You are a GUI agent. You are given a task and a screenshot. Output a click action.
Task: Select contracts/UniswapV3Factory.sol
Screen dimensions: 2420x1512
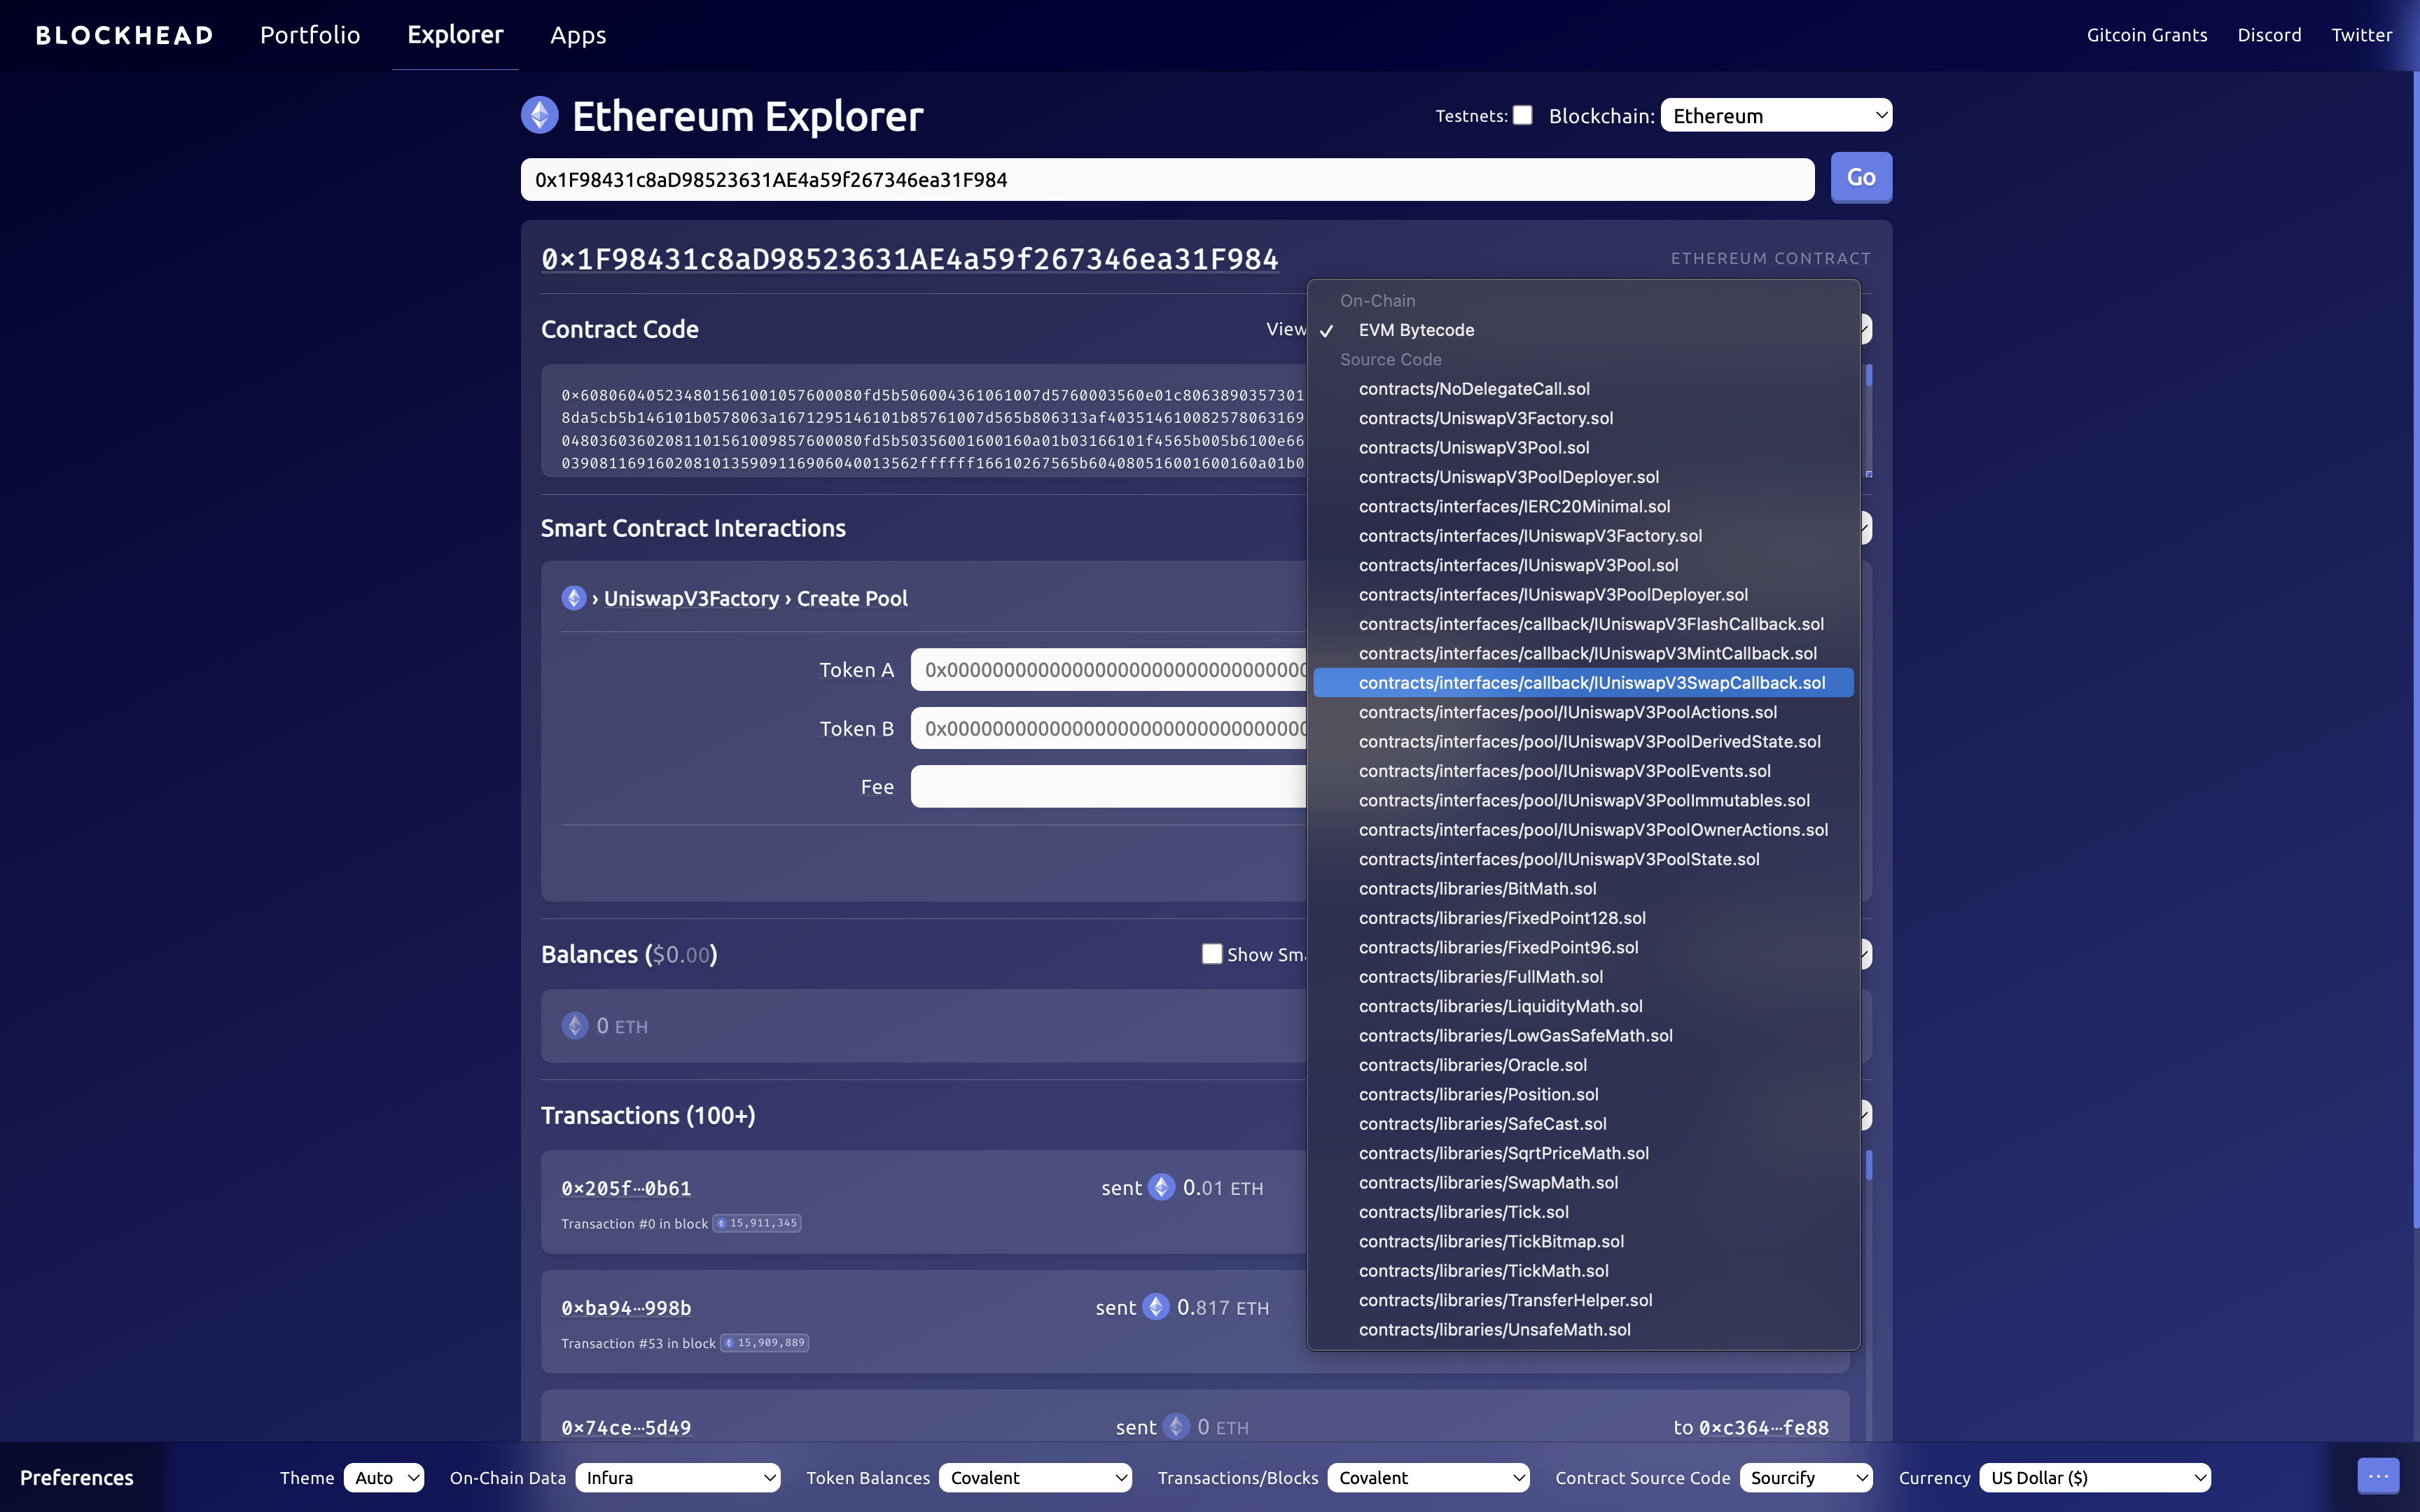1583,418
